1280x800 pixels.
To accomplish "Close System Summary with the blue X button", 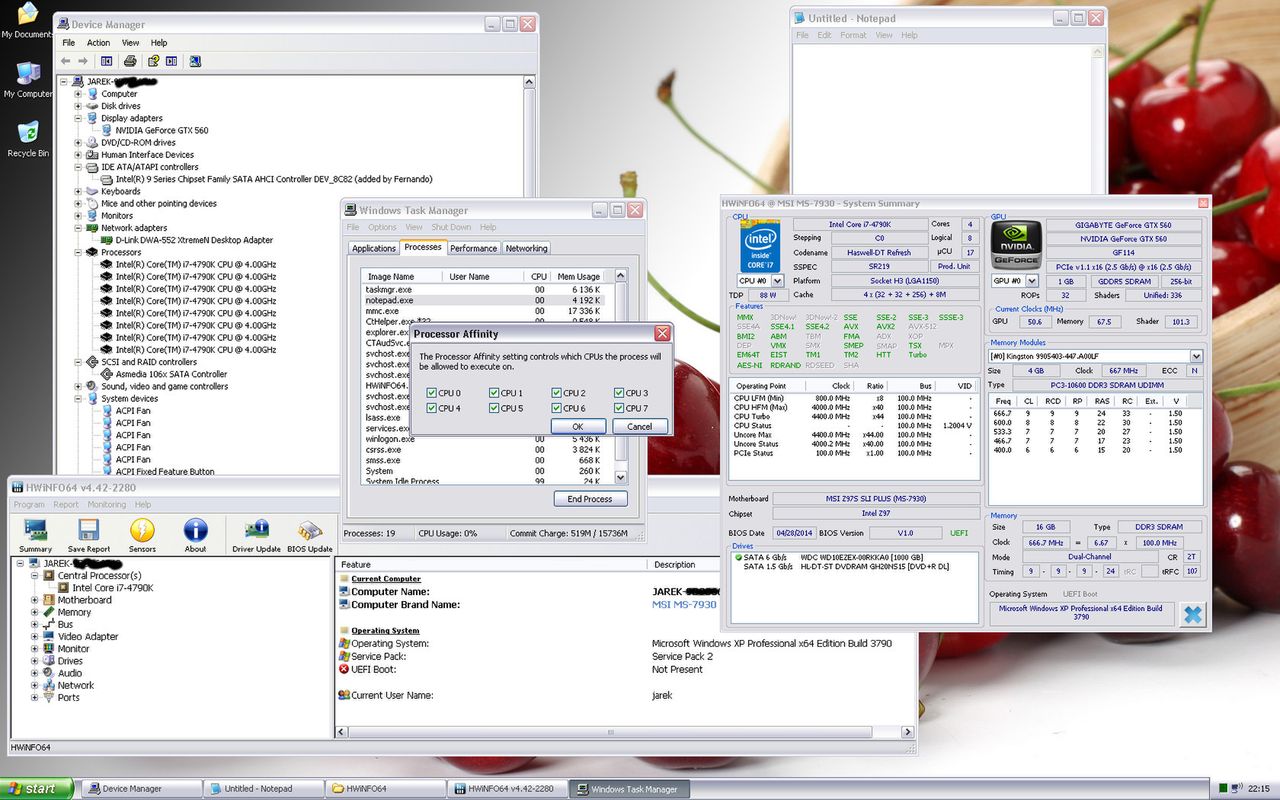I will (1193, 614).
